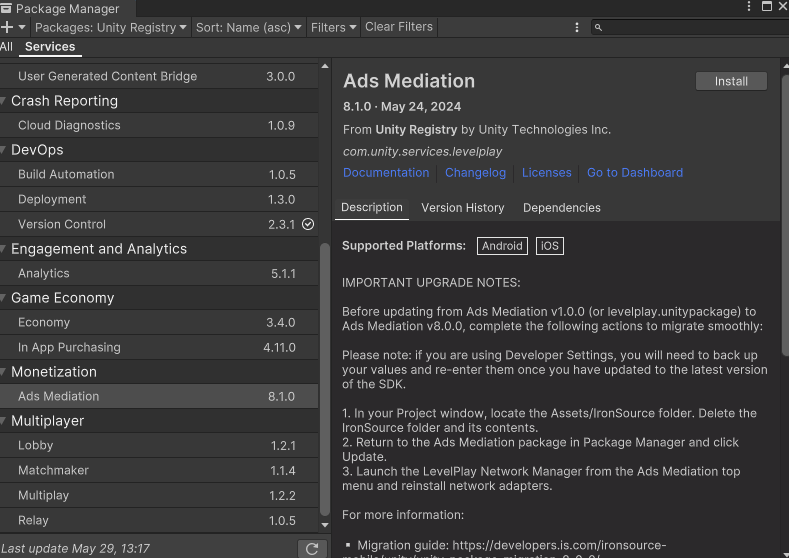
Task: Open the Changelog link
Action: pos(476,173)
